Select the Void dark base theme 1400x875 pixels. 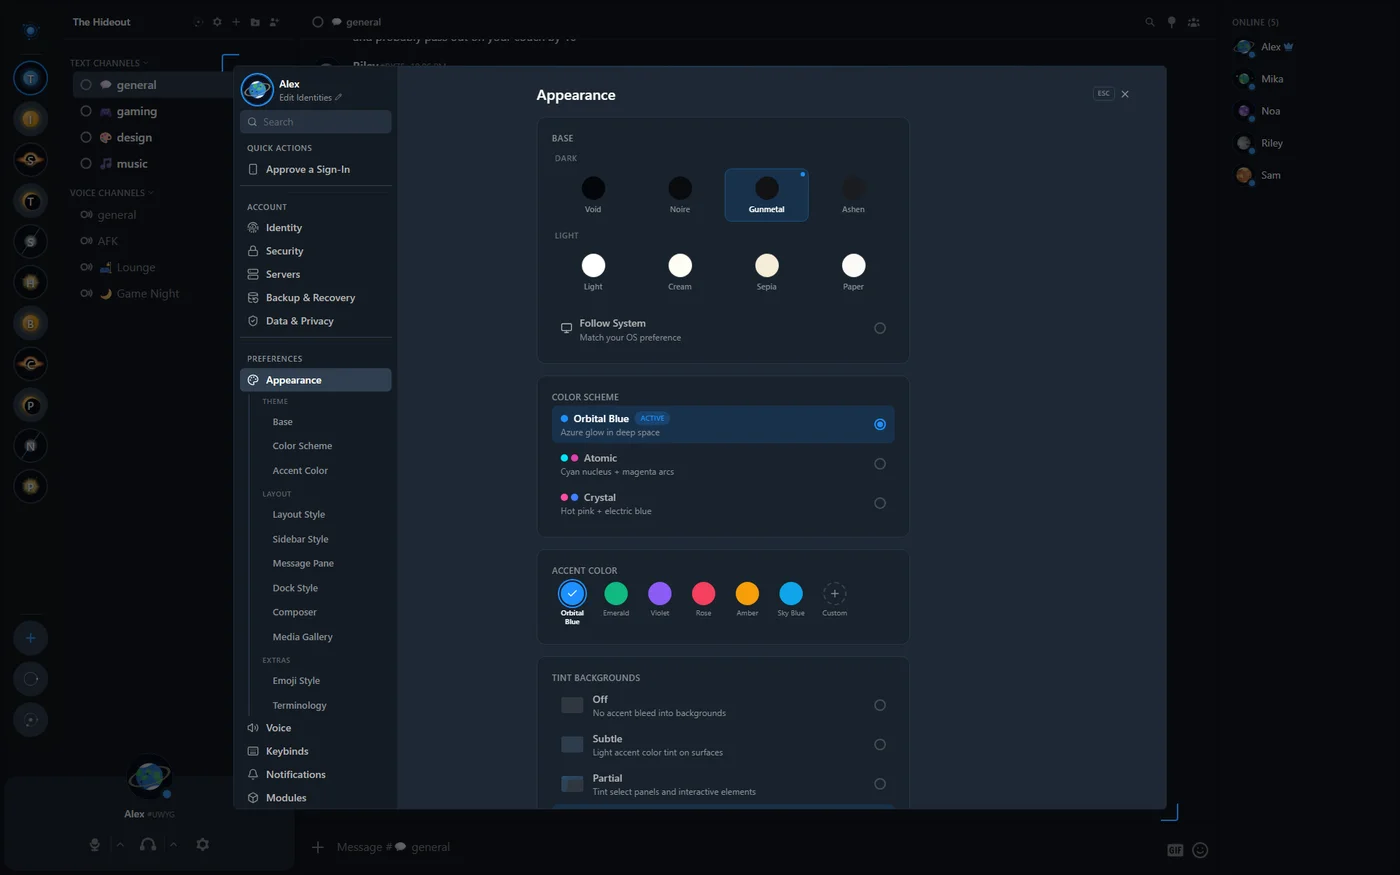(x=593, y=194)
